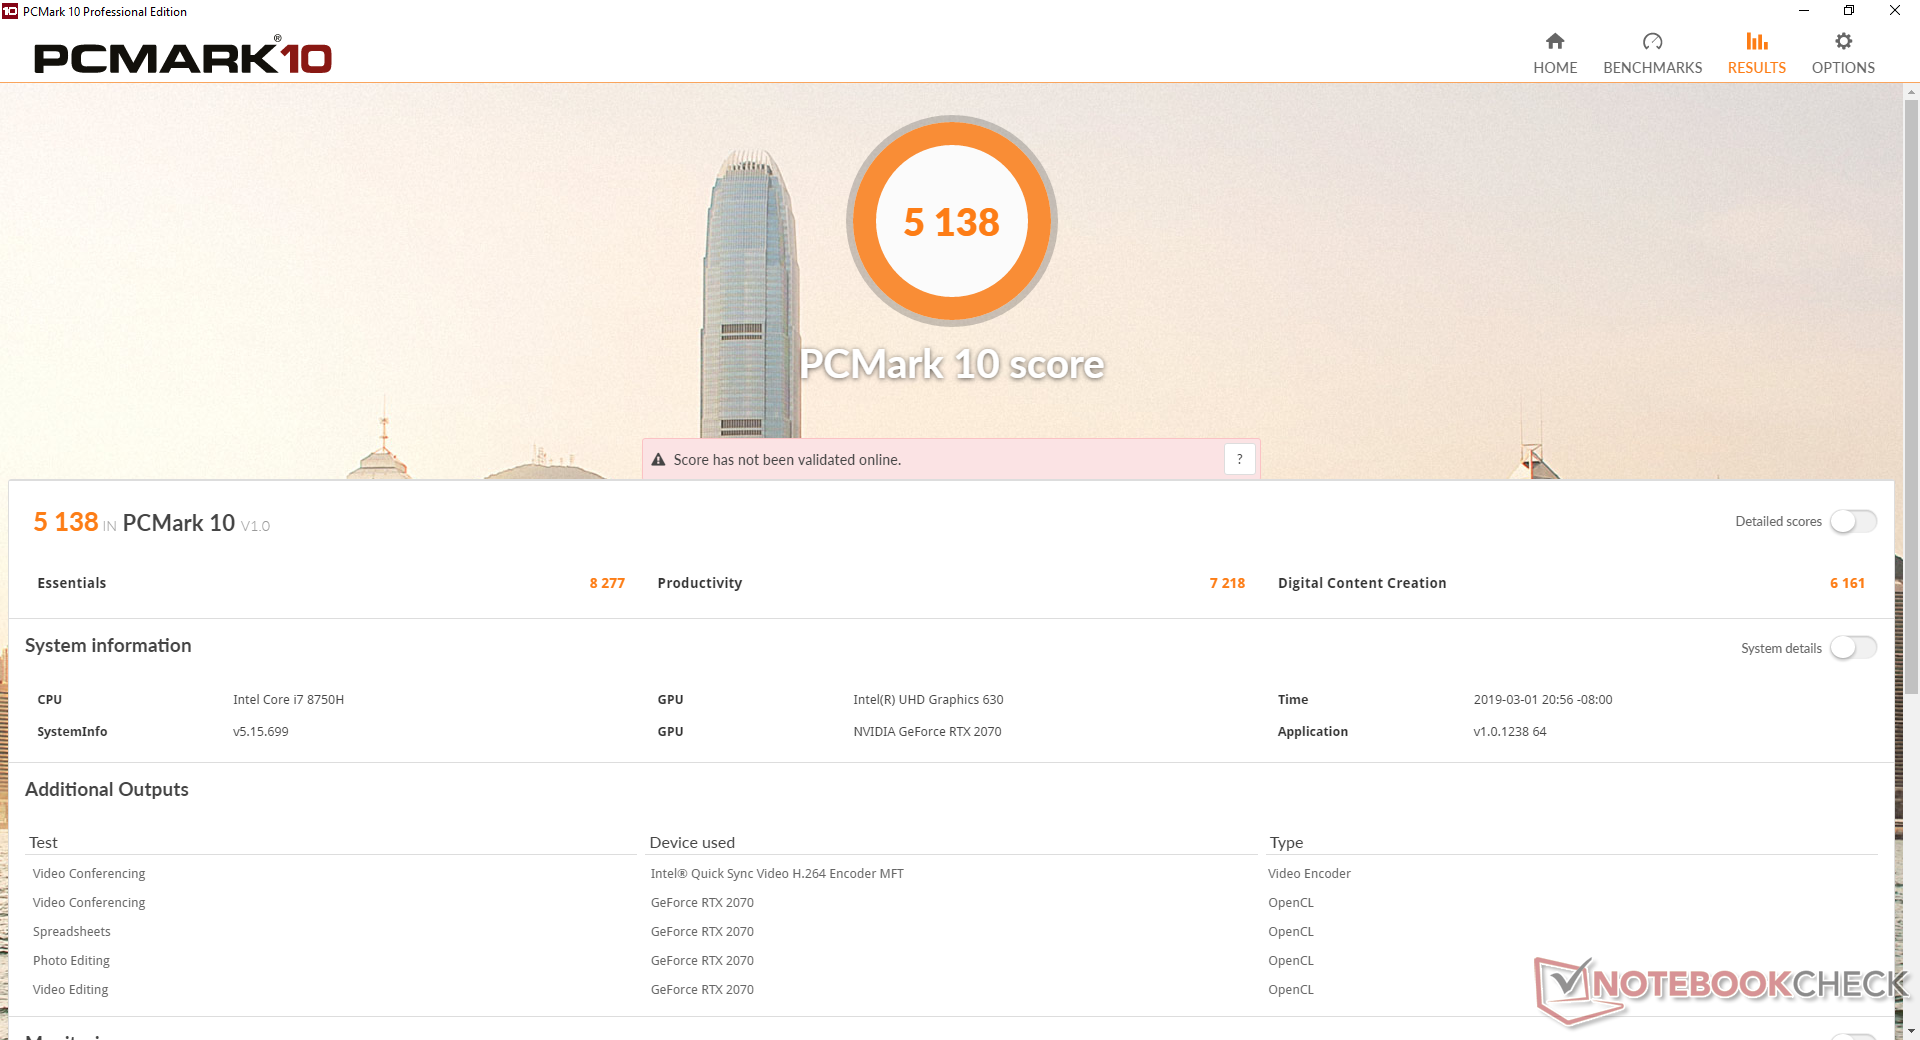Click the title bar app icon
The image size is (1920, 1040).
click(x=10, y=11)
